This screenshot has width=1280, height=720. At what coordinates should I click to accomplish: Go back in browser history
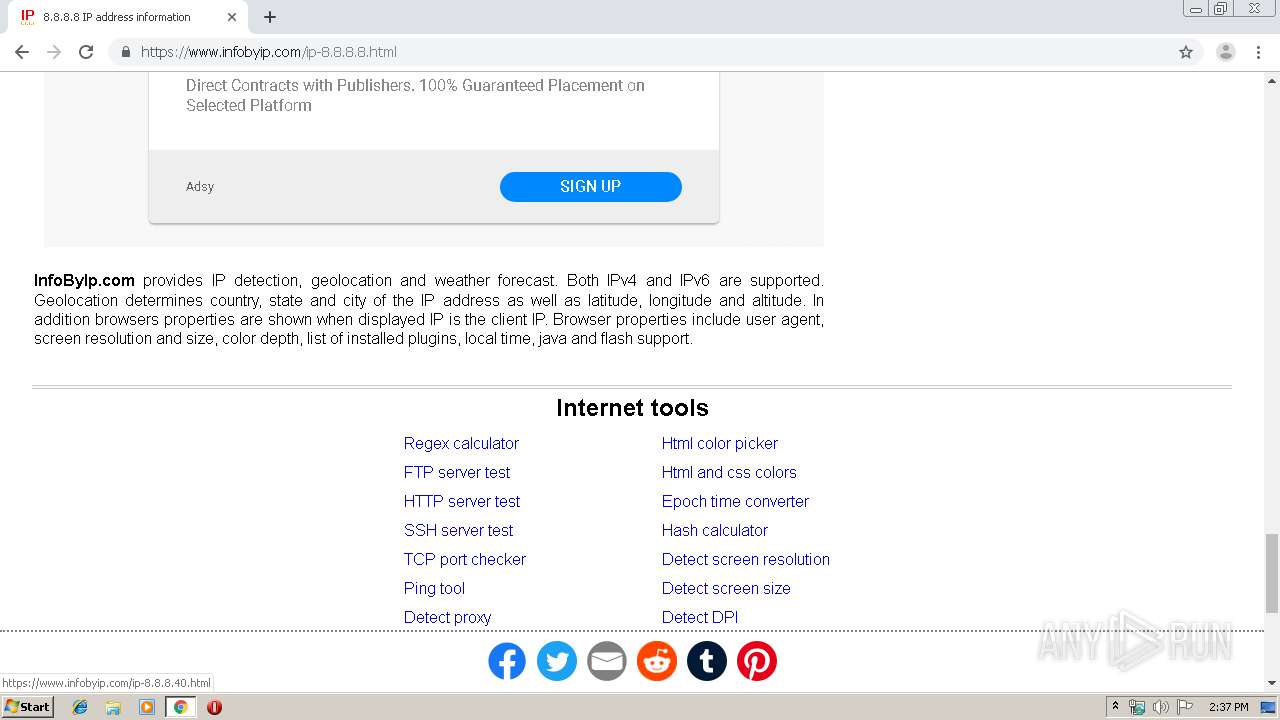pyautogui.click(x=22, y=52)
